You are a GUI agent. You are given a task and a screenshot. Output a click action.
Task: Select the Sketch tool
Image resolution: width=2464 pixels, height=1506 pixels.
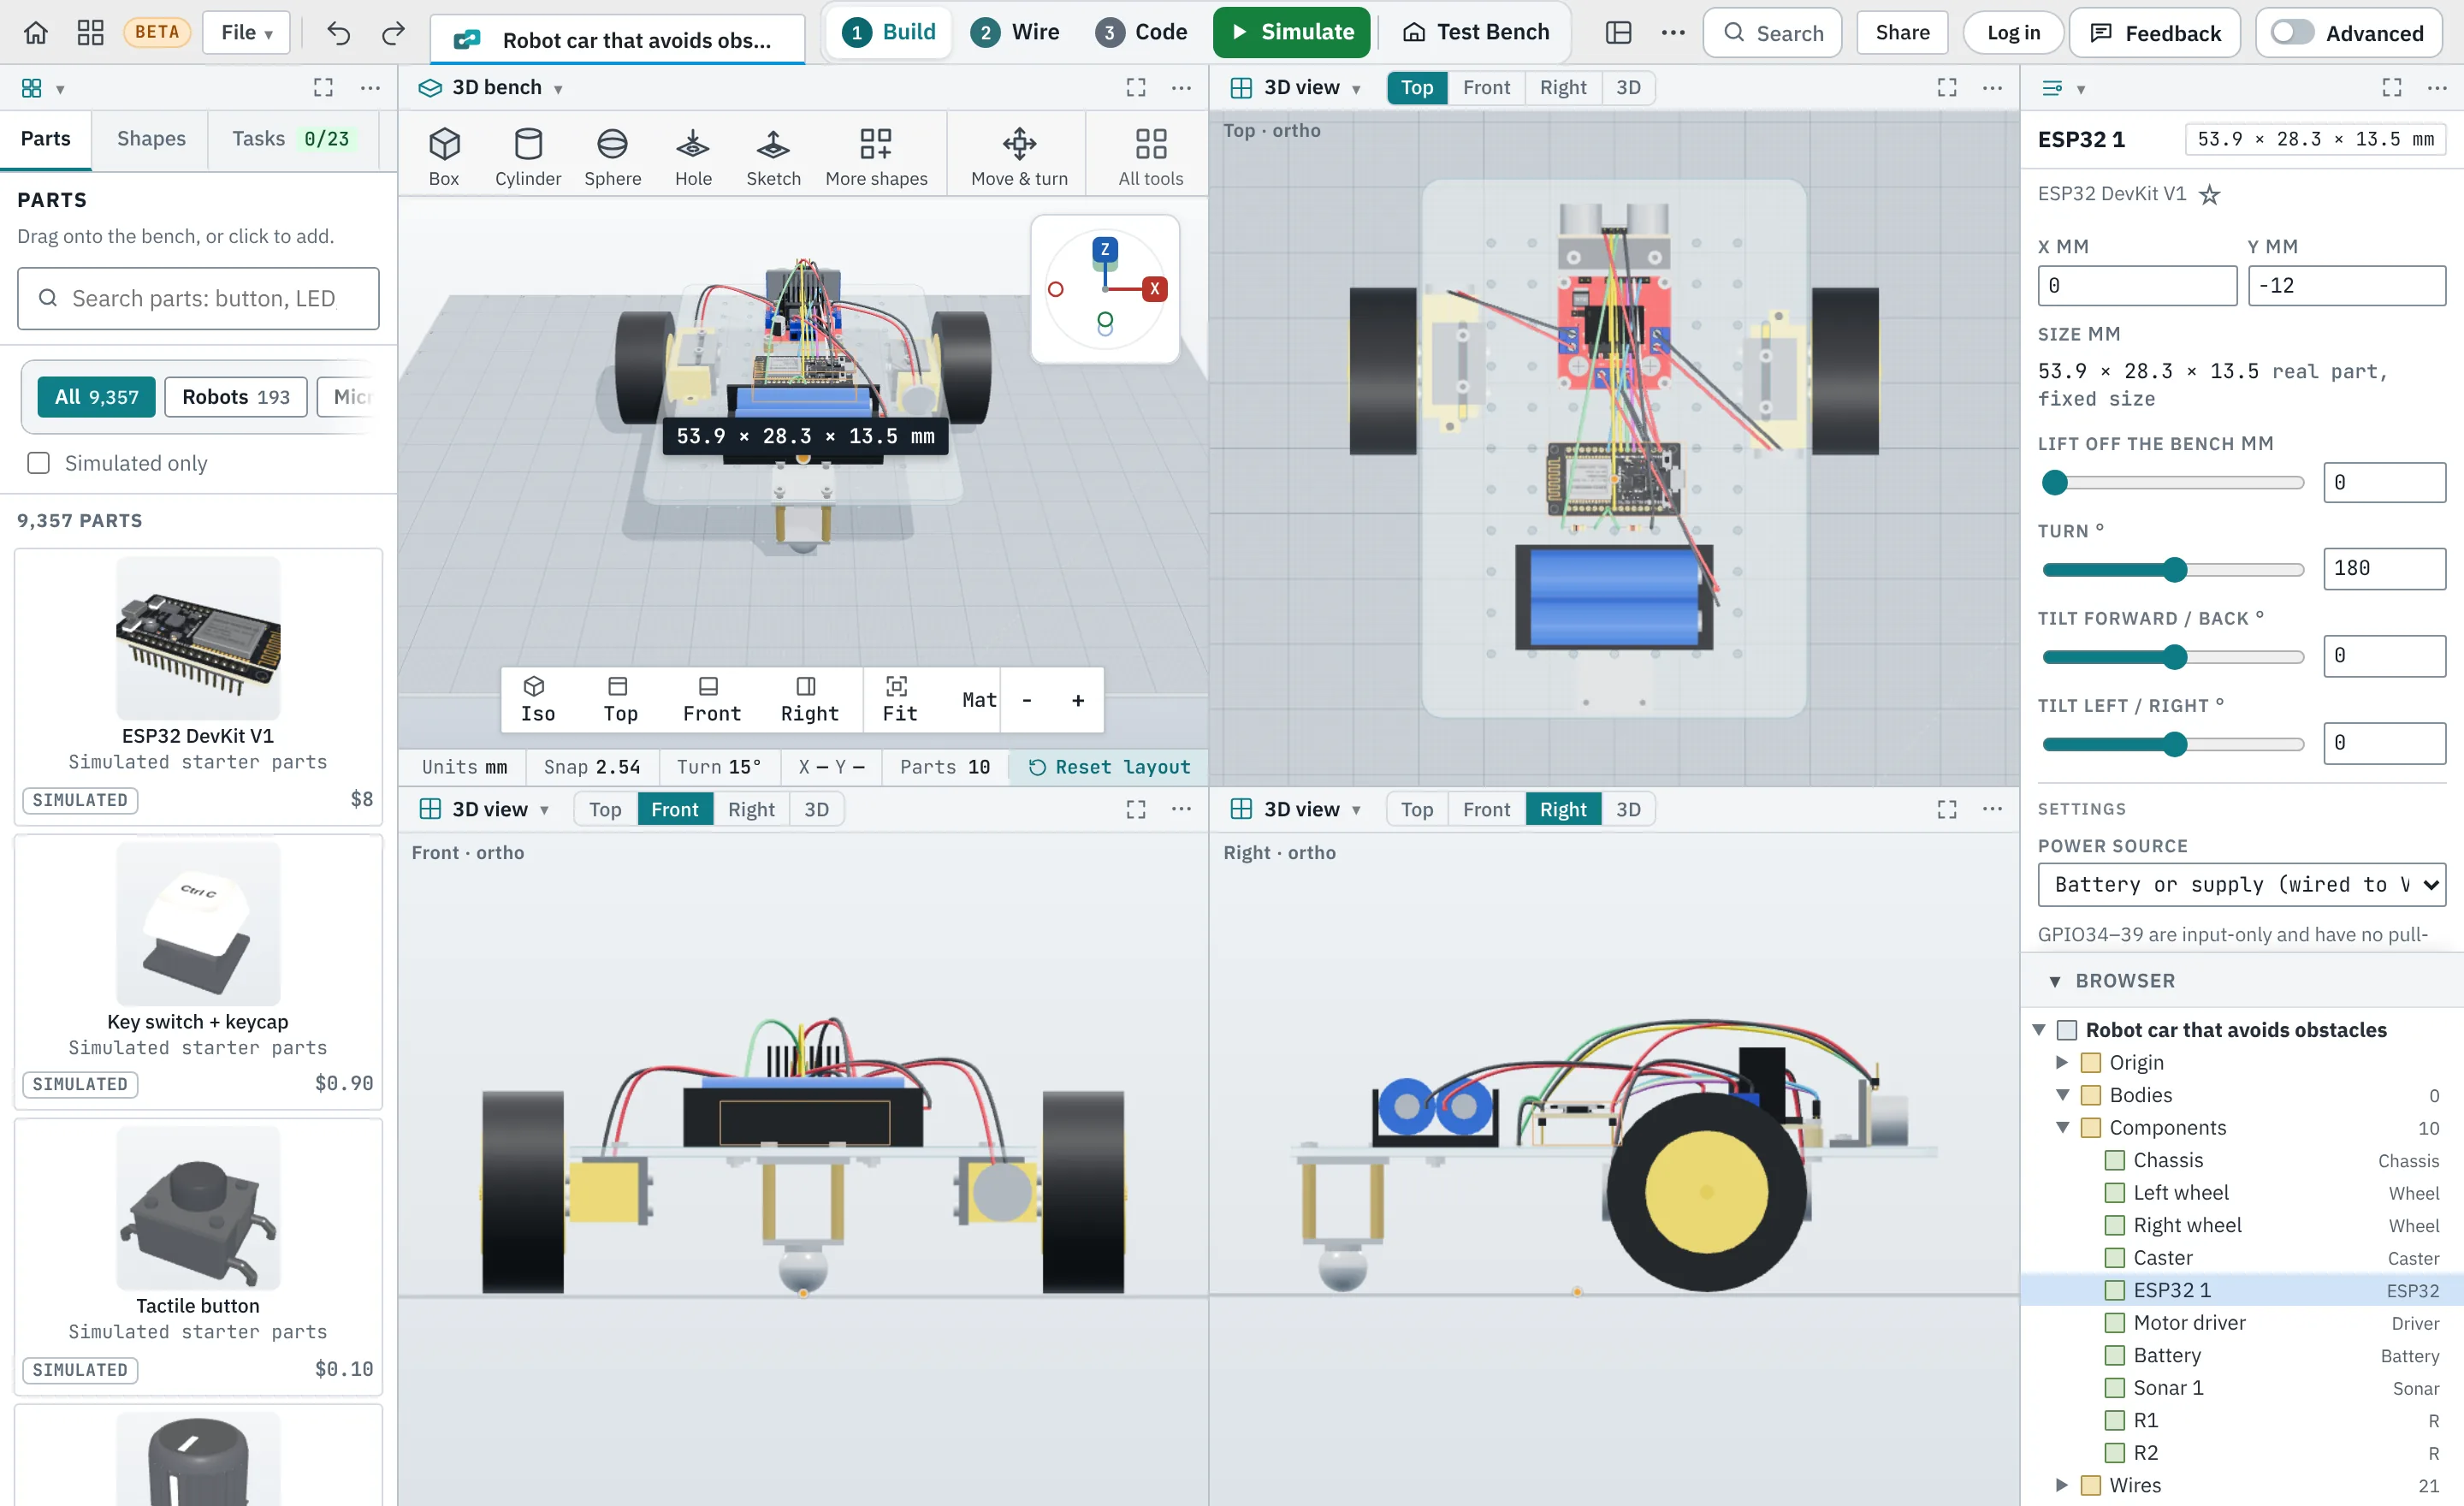773,156
